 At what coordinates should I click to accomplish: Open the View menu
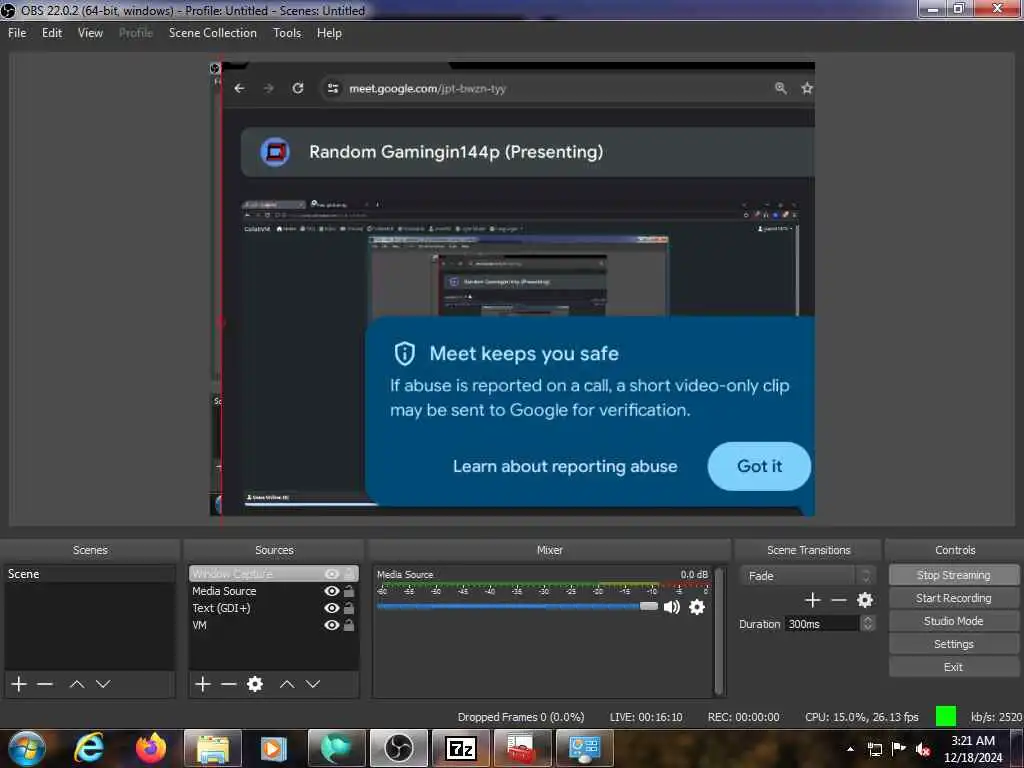point(90,33)
